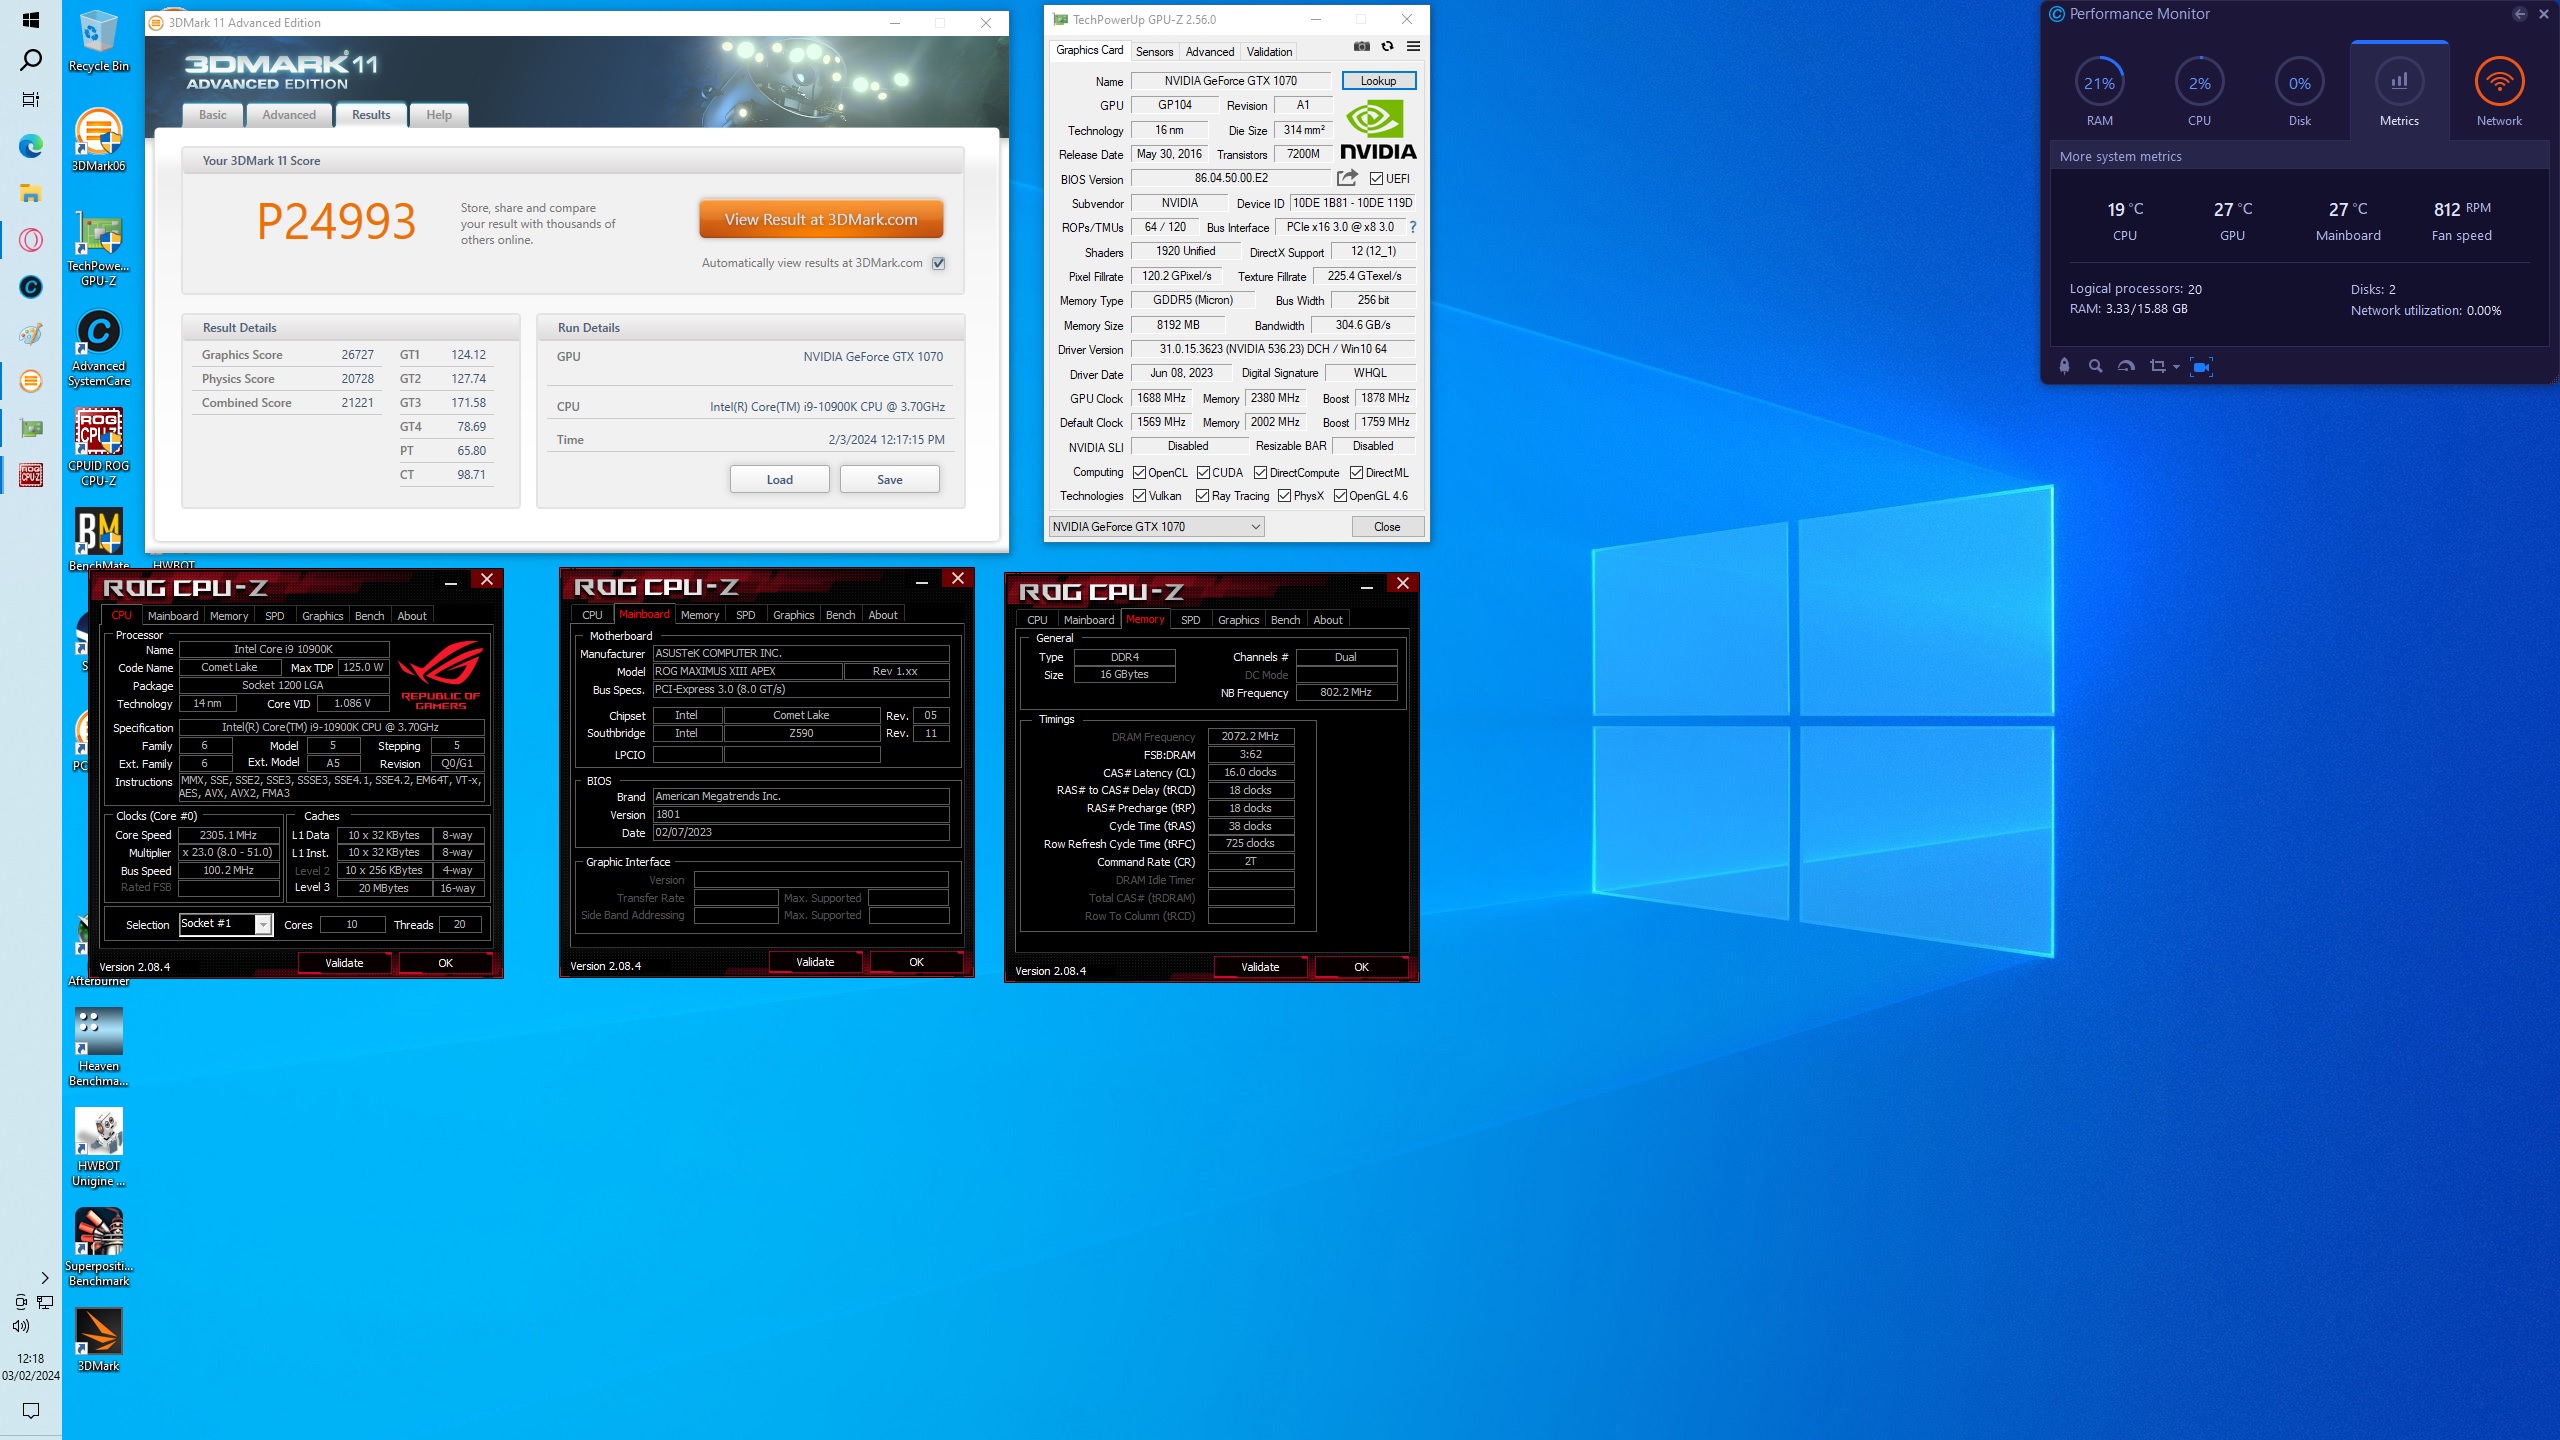
Task: Open the SPD tab in the memory CPU-Z window
Action: [x=1190, y=620]
